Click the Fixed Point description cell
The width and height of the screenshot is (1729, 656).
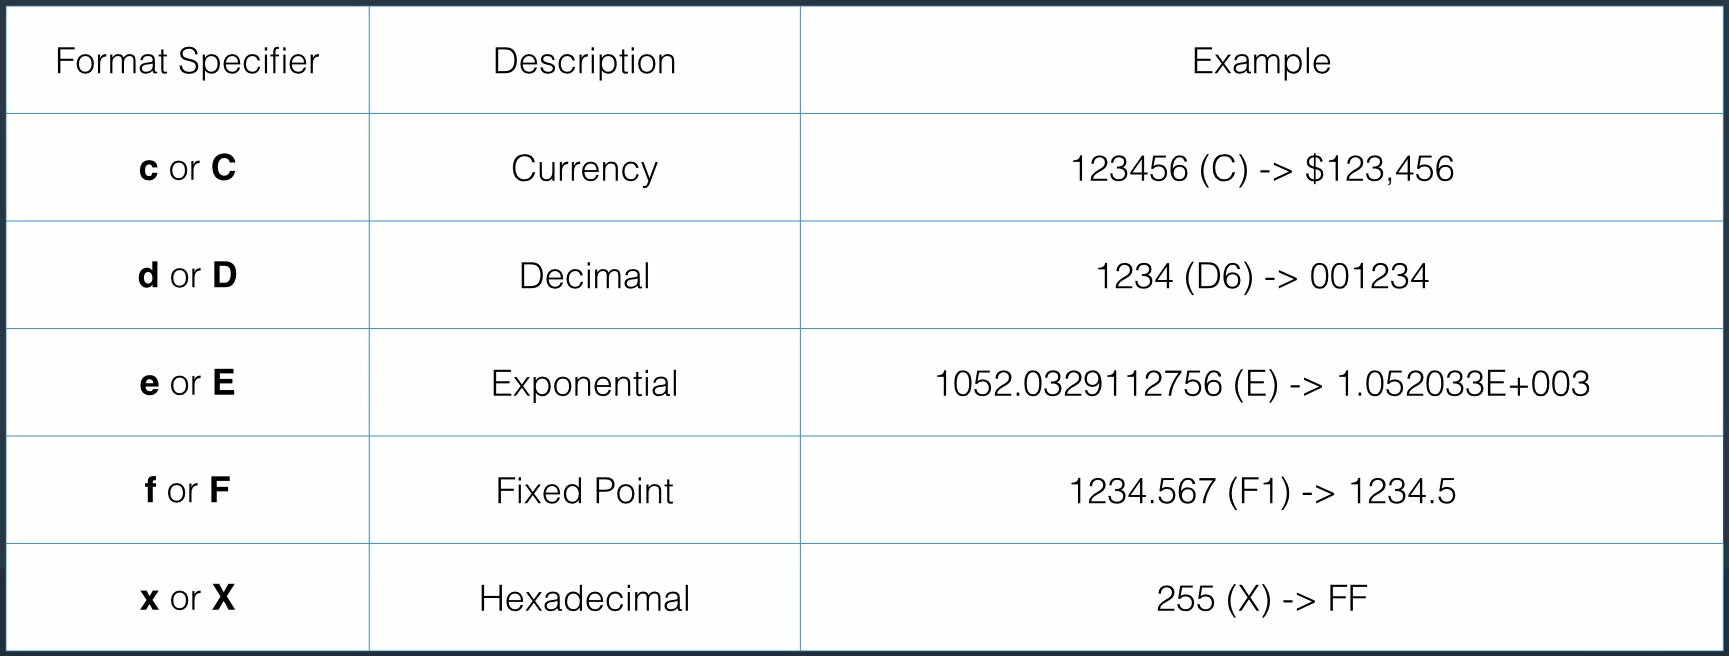584,491
